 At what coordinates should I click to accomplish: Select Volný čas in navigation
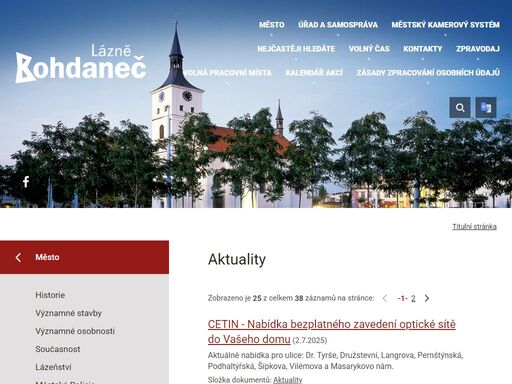[369, 49]
